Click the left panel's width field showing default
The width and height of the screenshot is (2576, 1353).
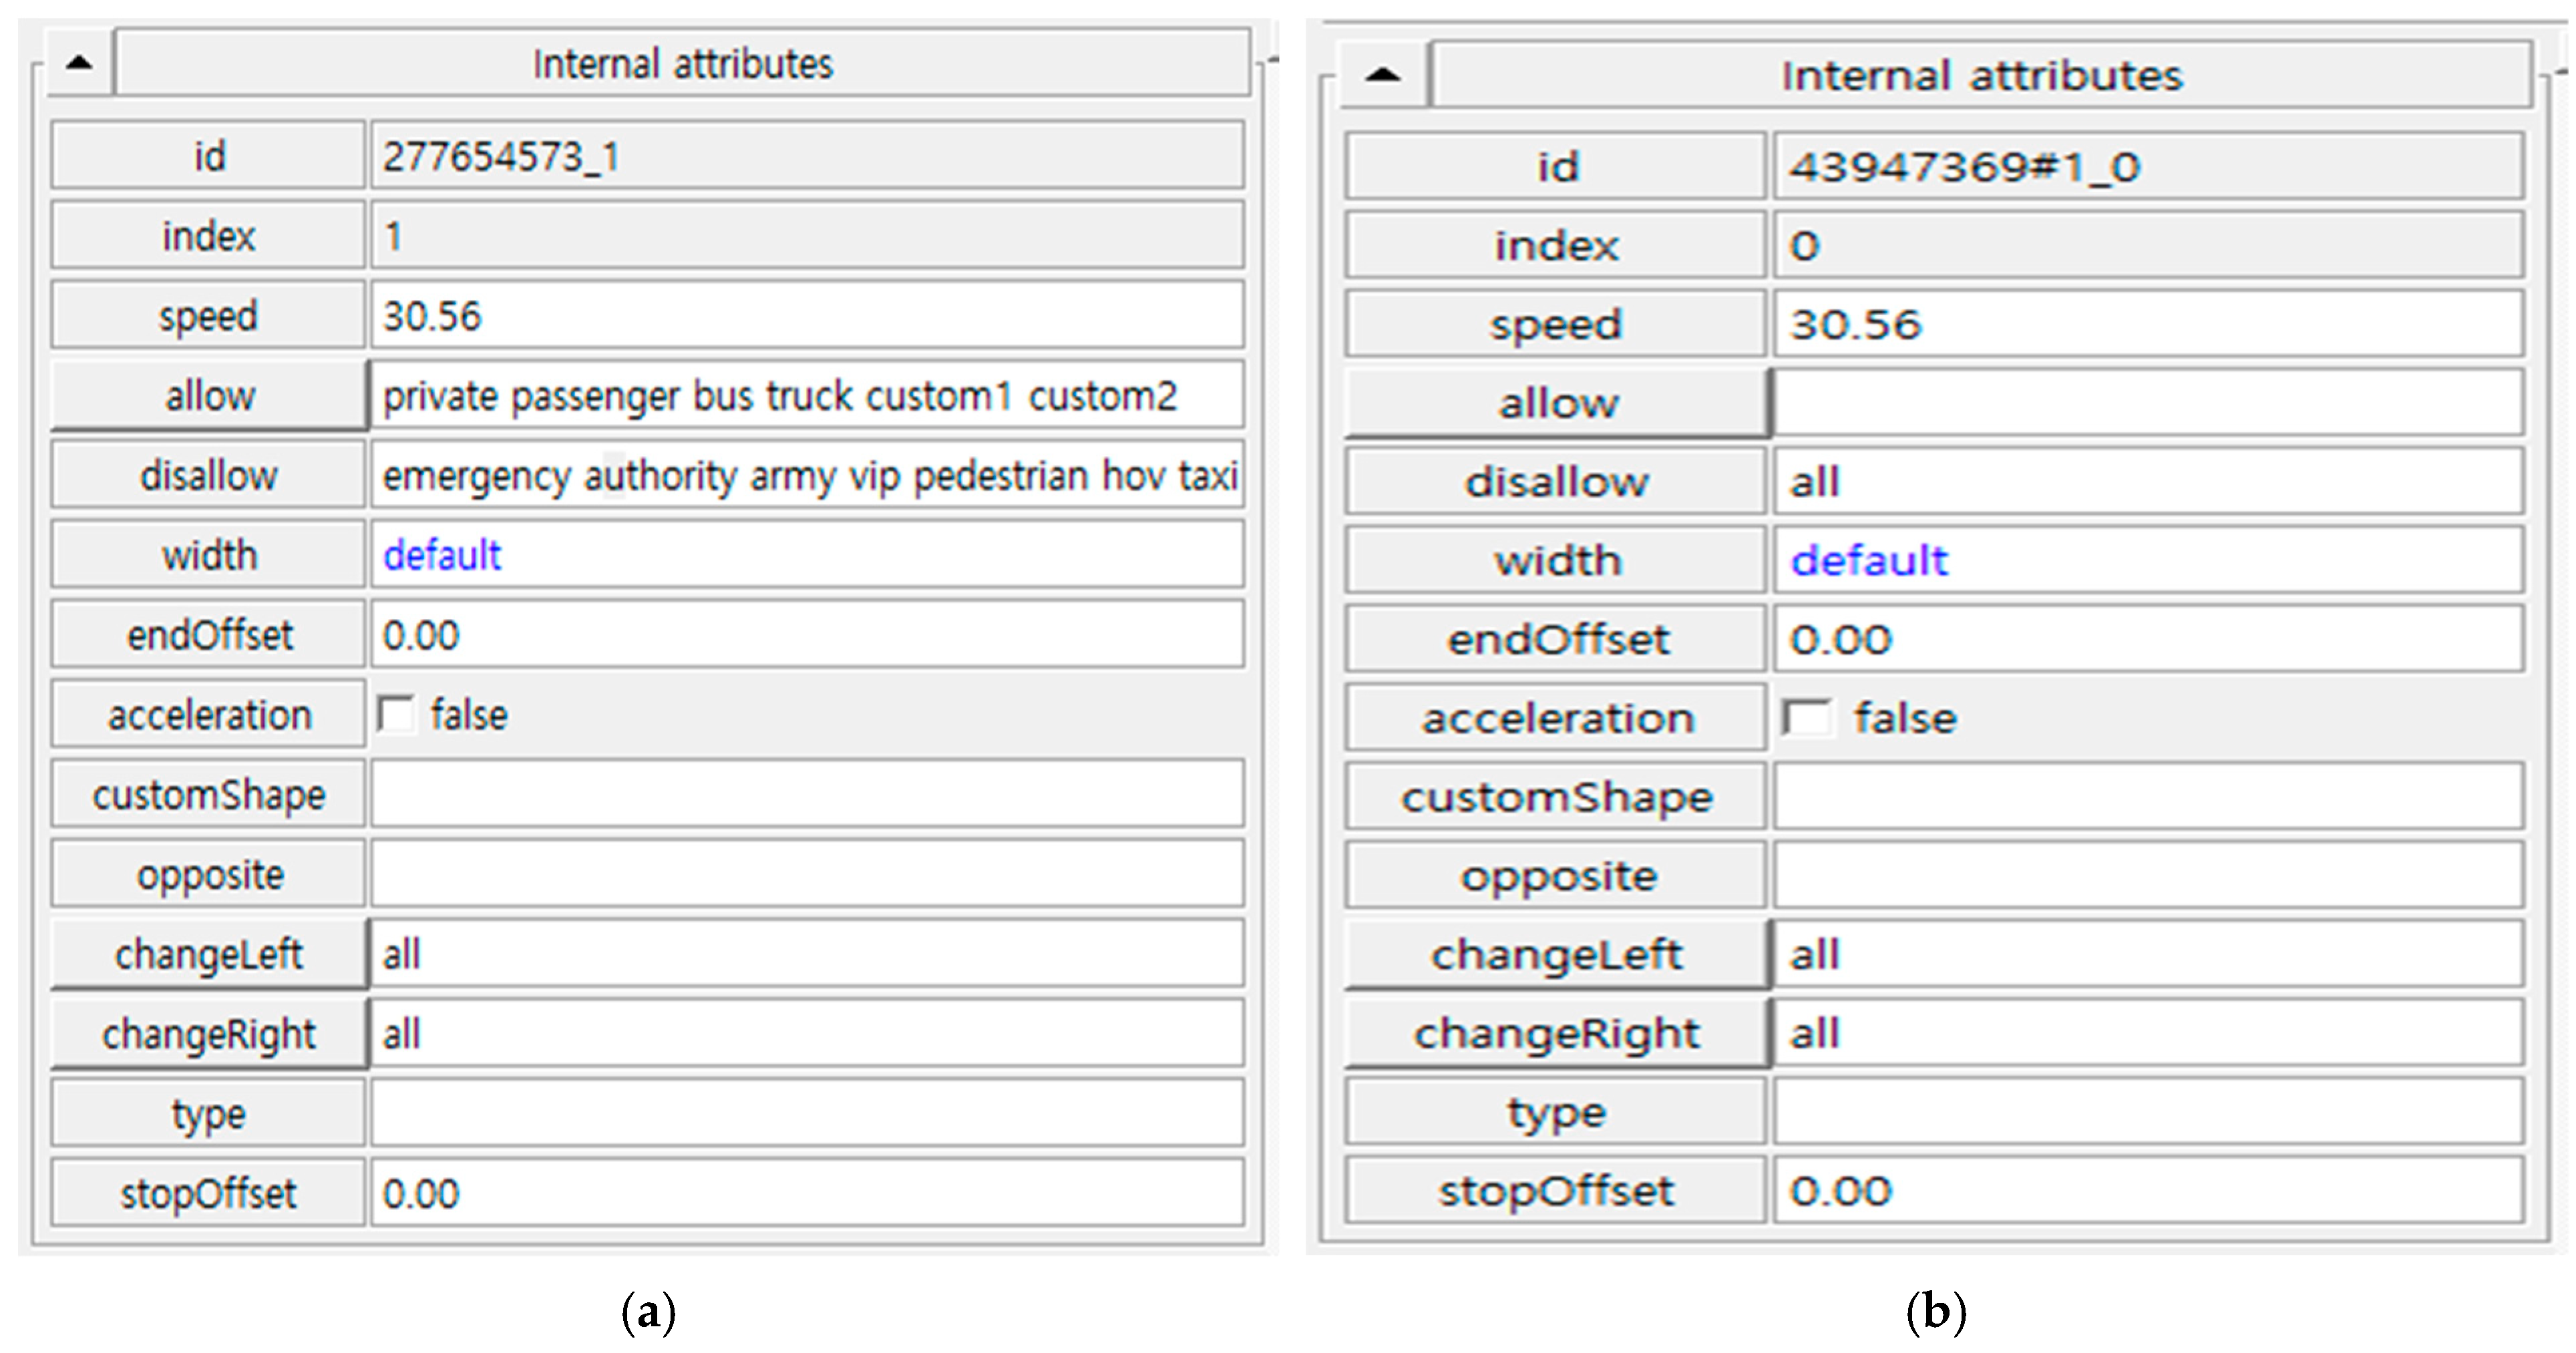[806, 555]
